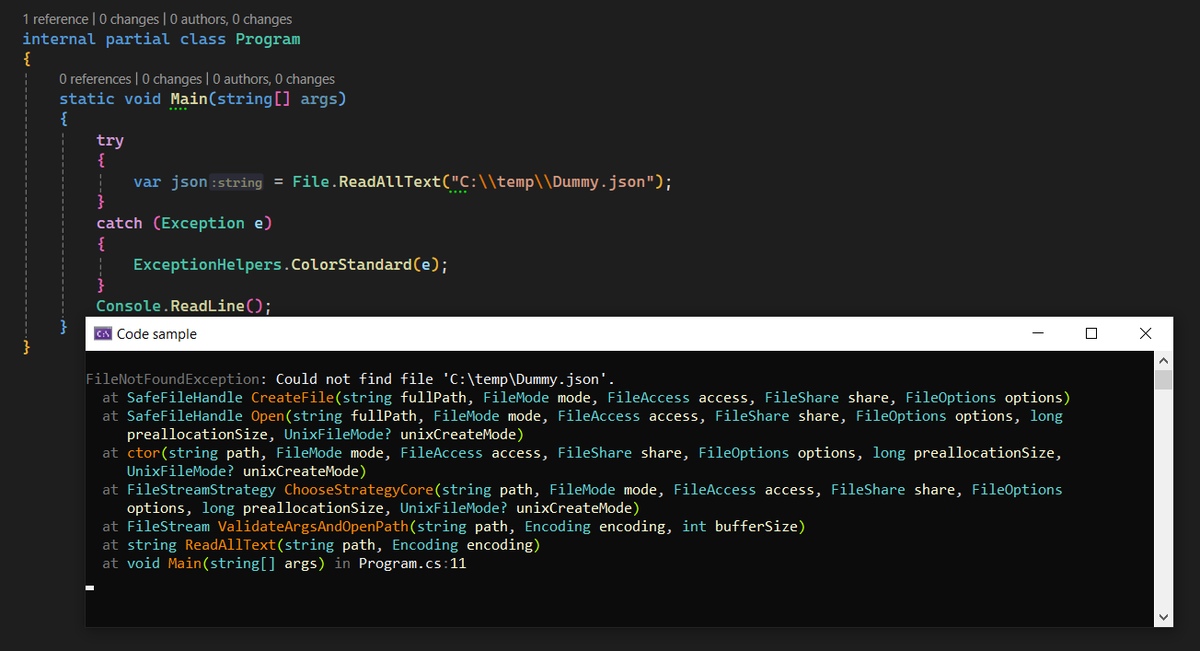Image resolution: width=1200 pixels, height=651 pixels.
Task: Click 'ReadAllText' in the editor code
Action: point(389,182)
